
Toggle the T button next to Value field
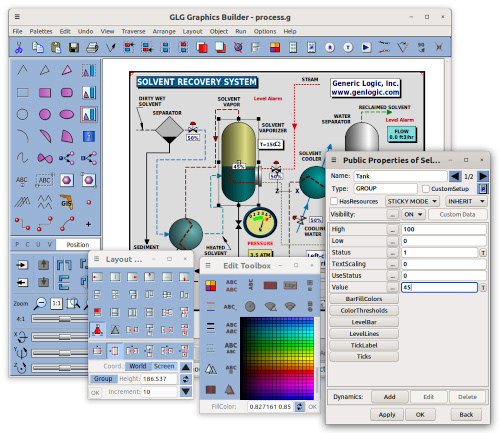(483, 287)
